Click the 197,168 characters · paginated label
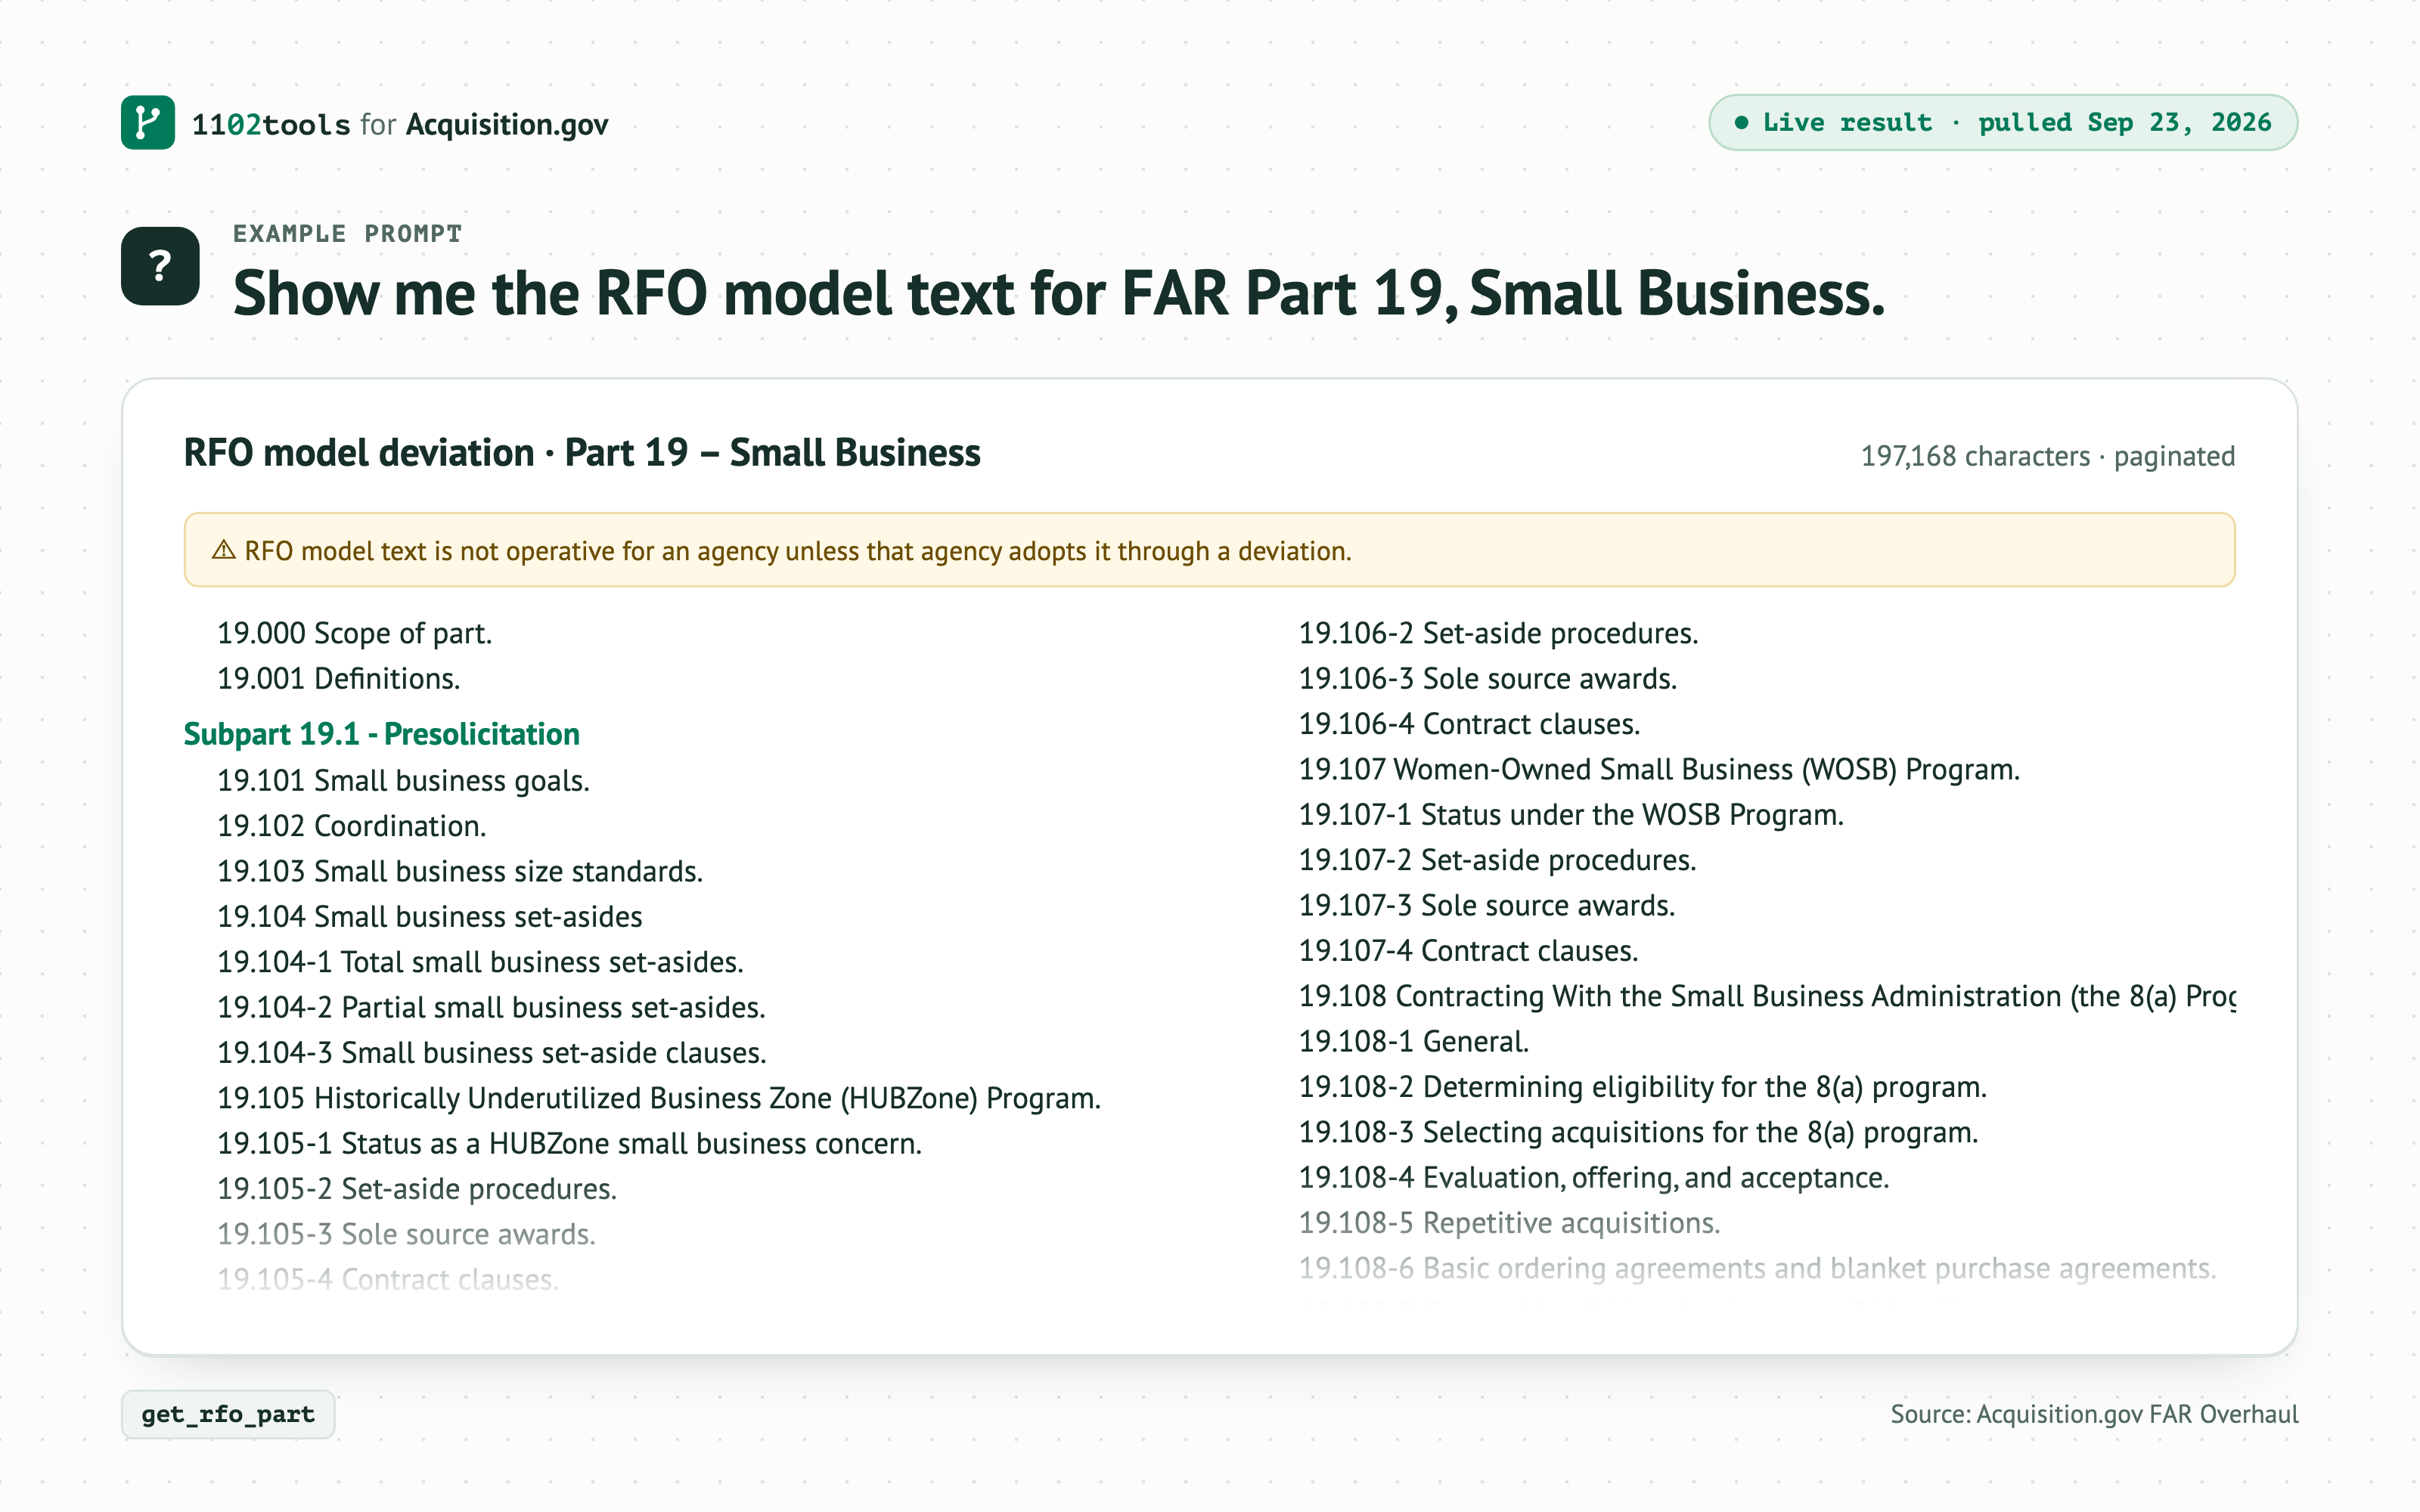The height and width of the screenshot is (1512, 2420). [x=2047, y=456]
